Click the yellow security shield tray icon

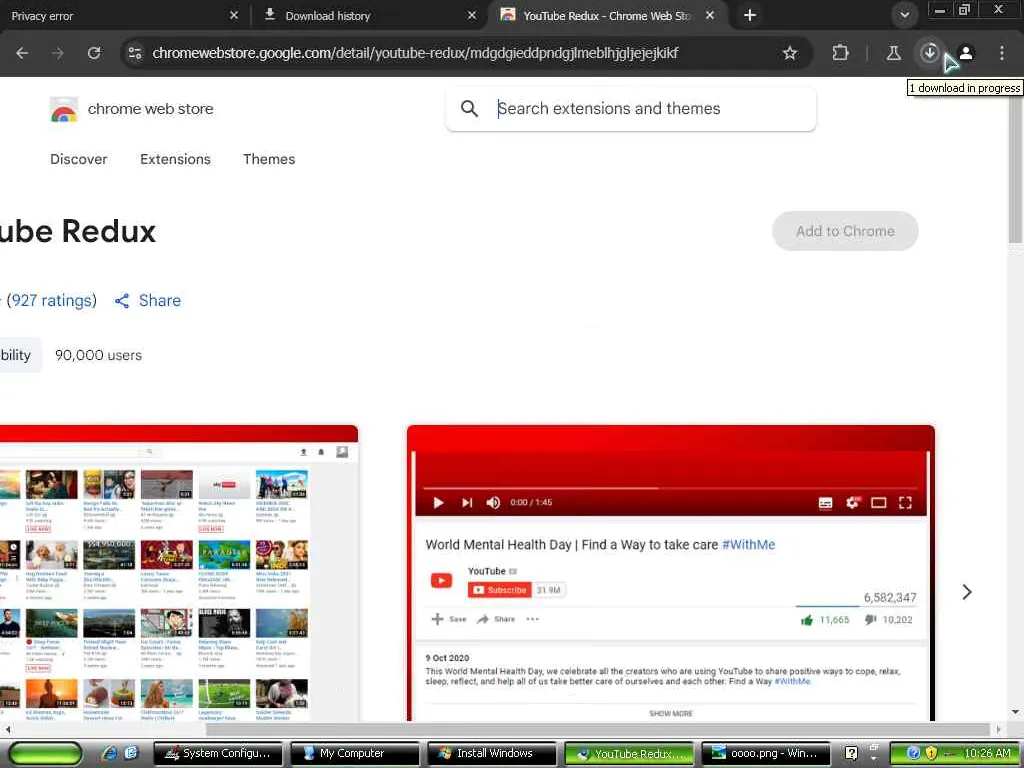pos(931,753)
